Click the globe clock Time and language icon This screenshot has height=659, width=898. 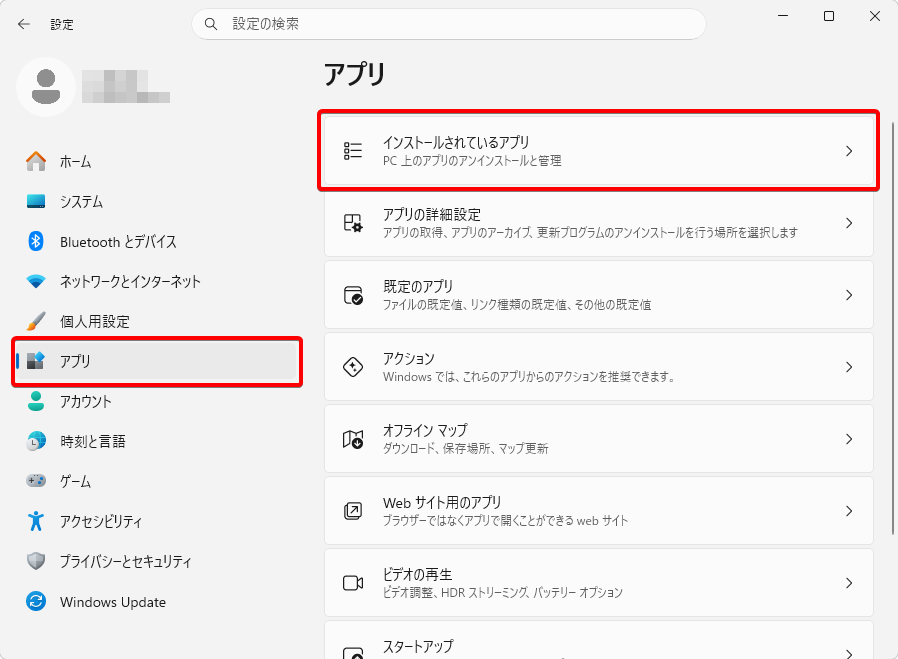36,441
